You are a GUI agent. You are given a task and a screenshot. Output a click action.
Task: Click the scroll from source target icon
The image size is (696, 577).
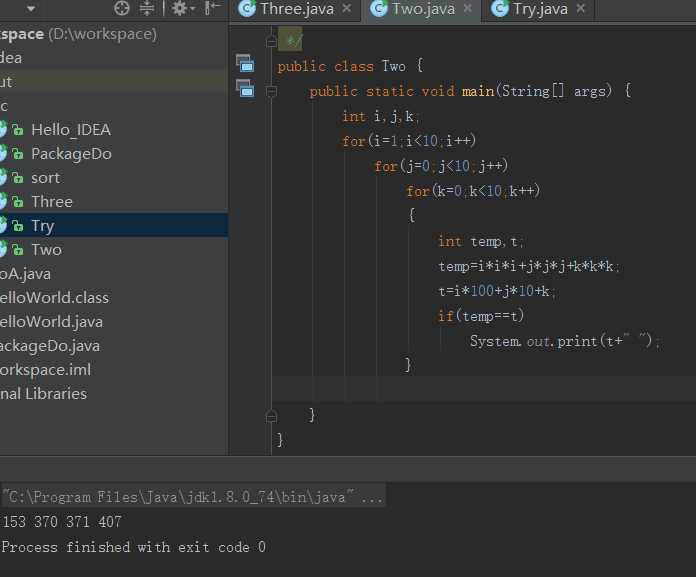point(122,8)
